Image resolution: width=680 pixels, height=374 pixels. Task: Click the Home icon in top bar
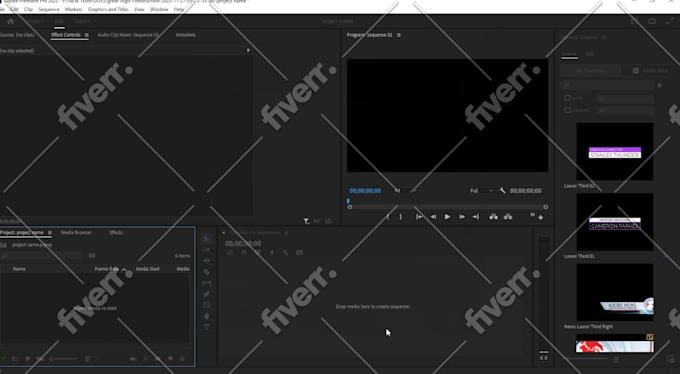tap(10, 21)
